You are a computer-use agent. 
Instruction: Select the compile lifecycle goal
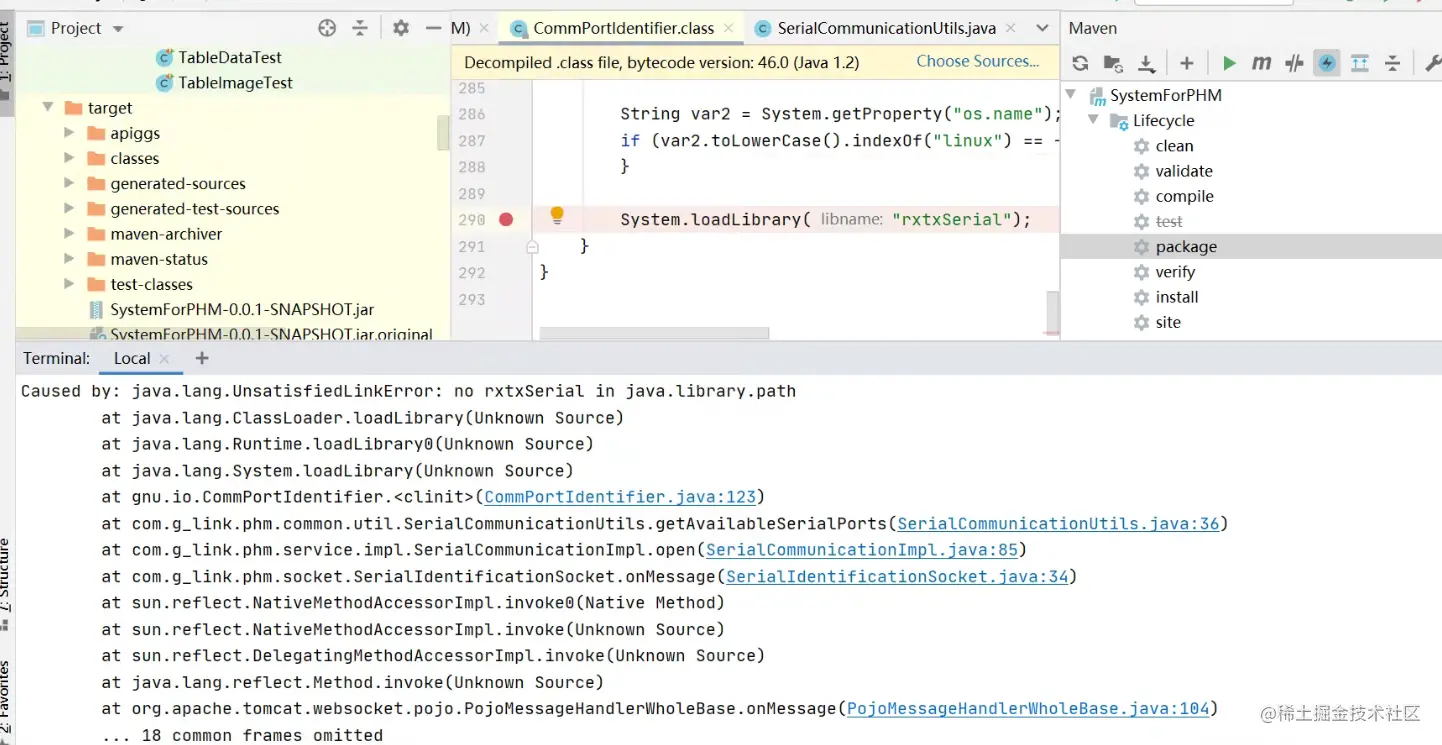(1184, 196)
